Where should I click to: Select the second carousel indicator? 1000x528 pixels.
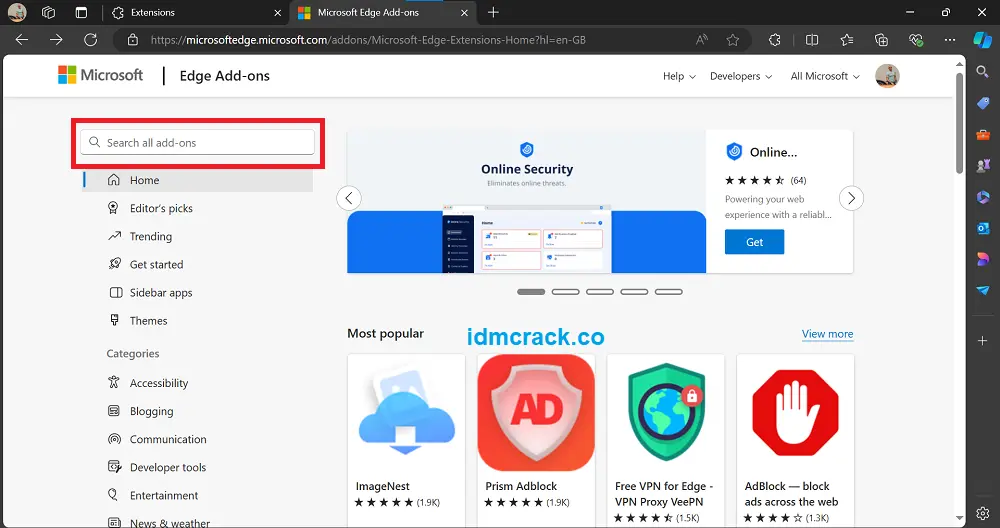point(566,292)
